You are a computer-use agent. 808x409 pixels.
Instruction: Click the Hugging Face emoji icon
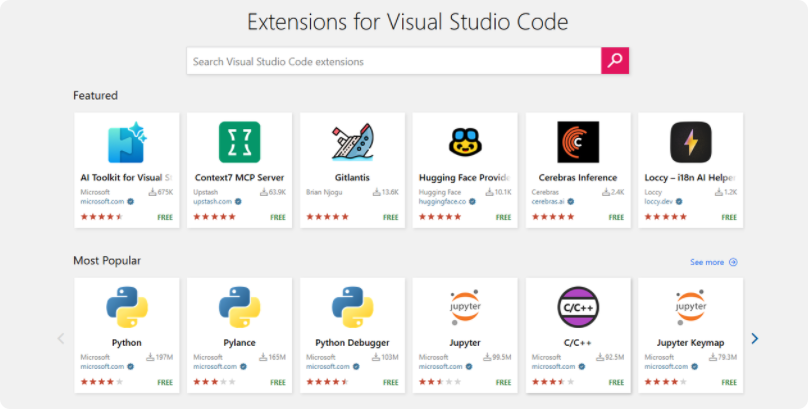coord(465,142)
